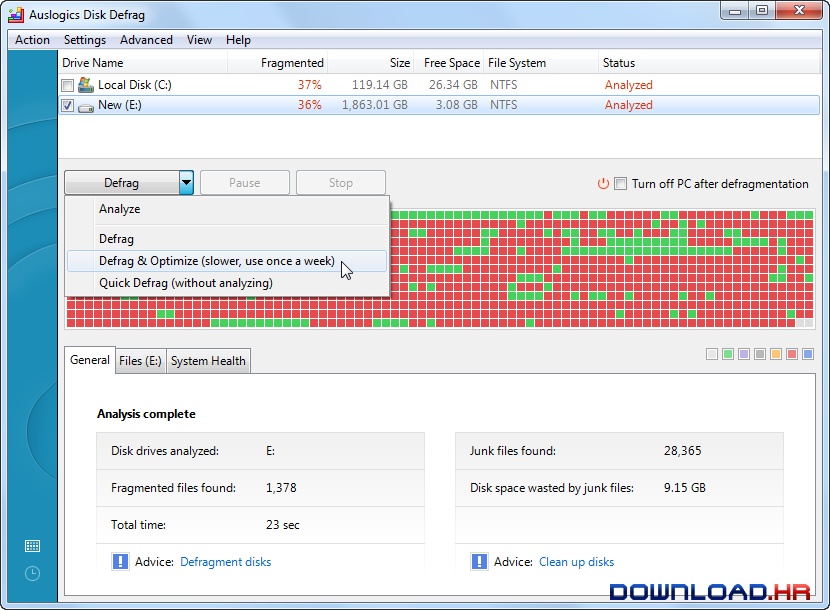Image resolution: width=830 pixels, height=610 pixels.
Task: Maximize the Auslogics Disk Defrag window
Action: (762, 11)
